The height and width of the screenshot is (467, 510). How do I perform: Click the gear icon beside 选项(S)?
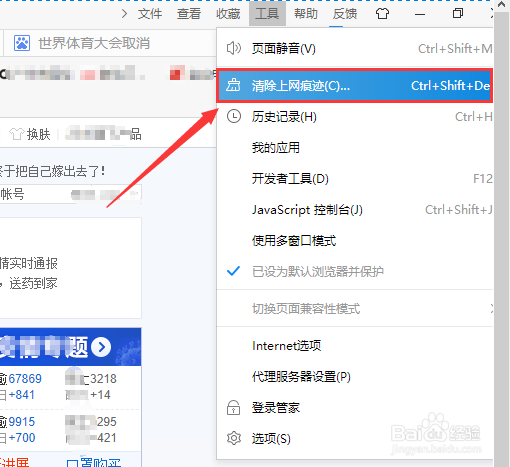[234, 438]
